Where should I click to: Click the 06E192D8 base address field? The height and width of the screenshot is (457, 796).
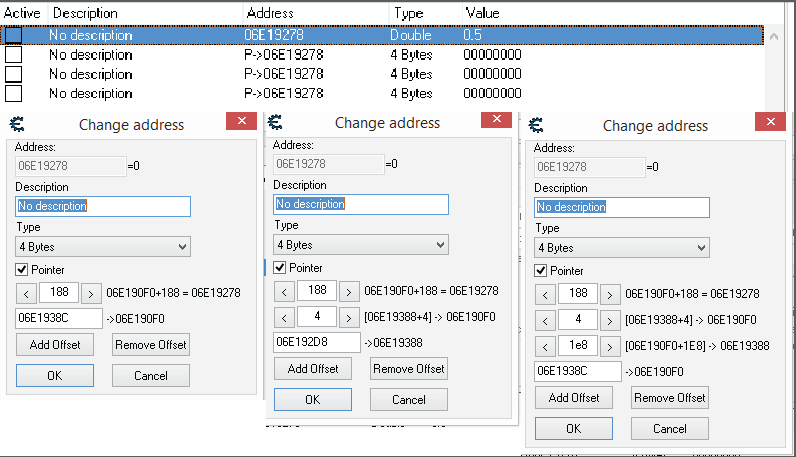(x=317, y=342)
